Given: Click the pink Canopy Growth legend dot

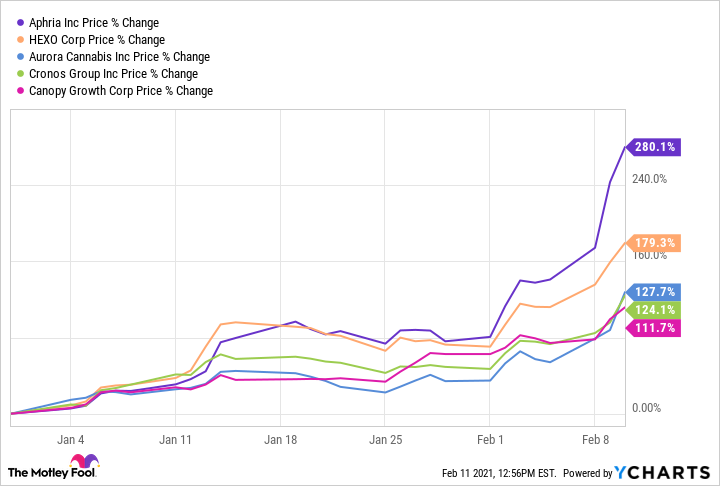Looking at the screenshot, I should [20, 90].
